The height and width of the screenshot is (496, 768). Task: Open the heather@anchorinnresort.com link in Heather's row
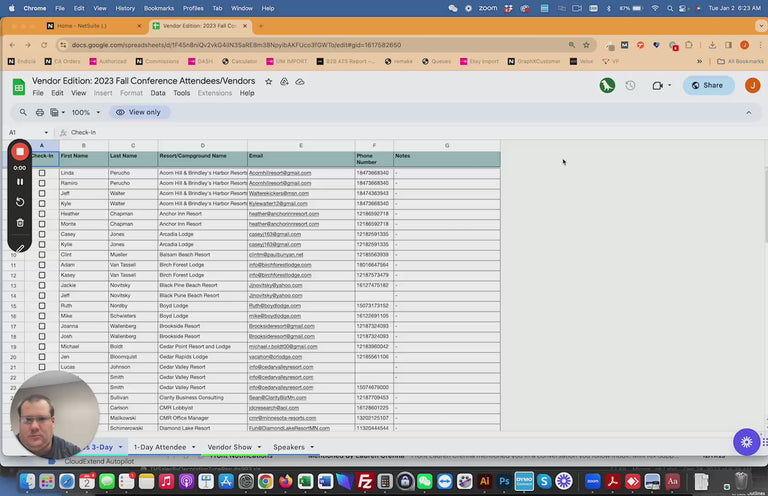(284, 214)
